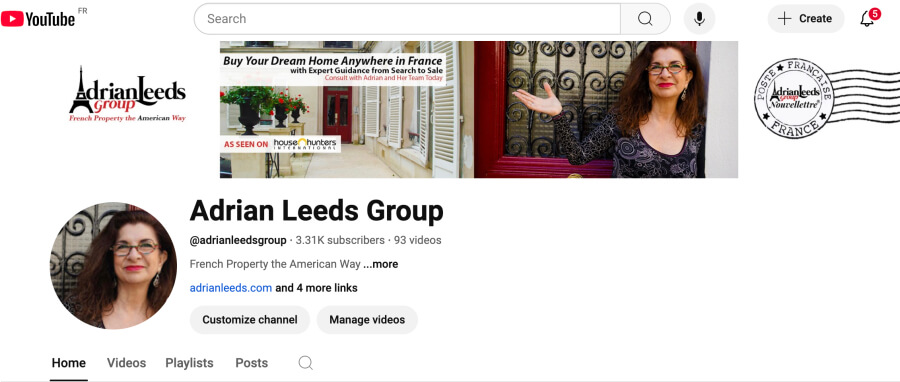This screenshot has height=382, width=900.
Task: Start voice search with the microphone
Action: coord(699,19)
